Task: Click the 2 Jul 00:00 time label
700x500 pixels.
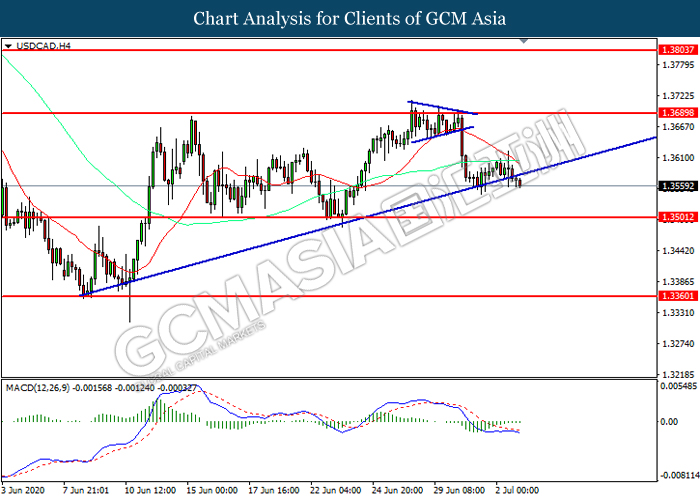Action: pos(517,490)
